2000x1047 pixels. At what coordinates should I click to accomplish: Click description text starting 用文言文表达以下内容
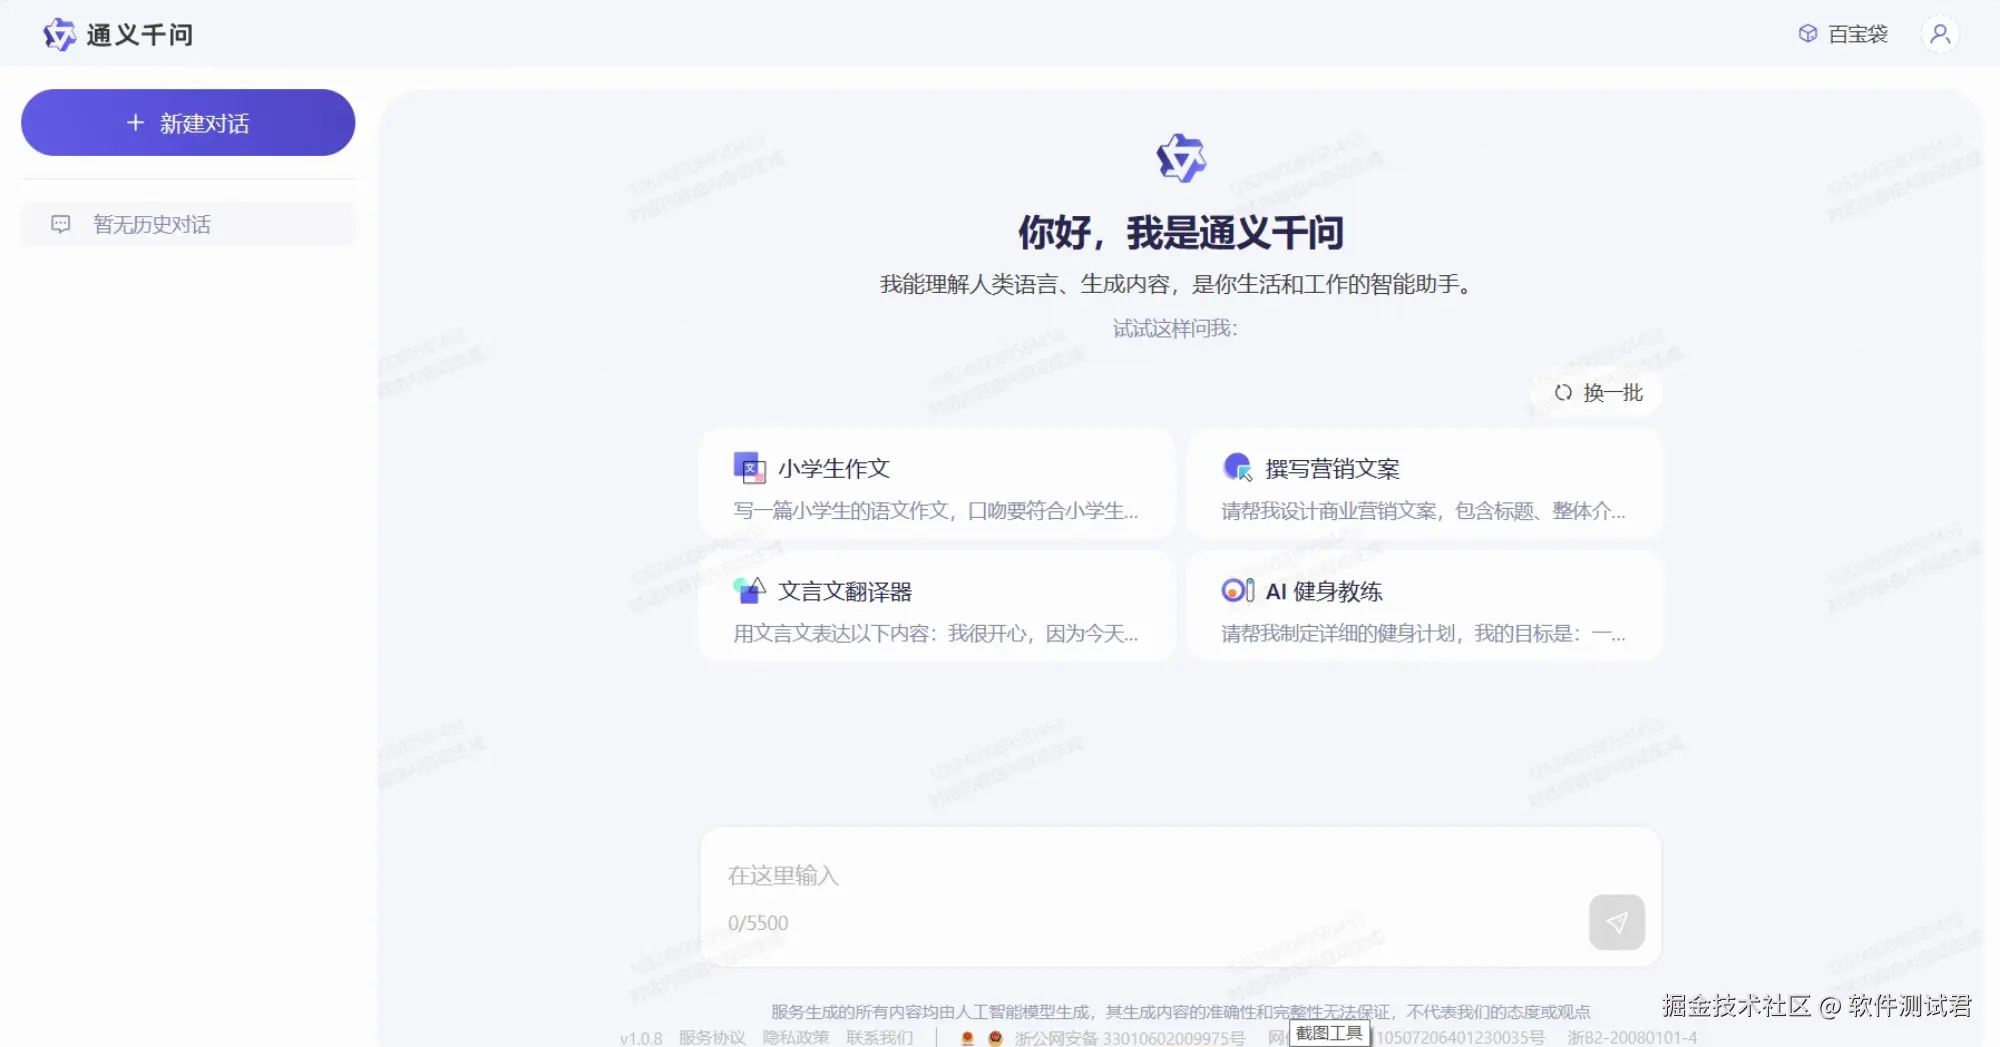point(936,633)
